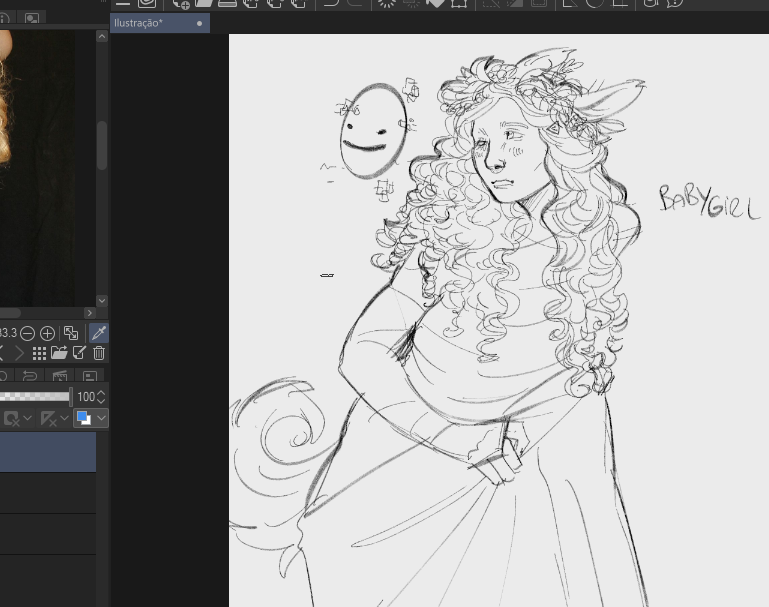
Task: Open the dropdown next to ruler icon
Action: 64,418
